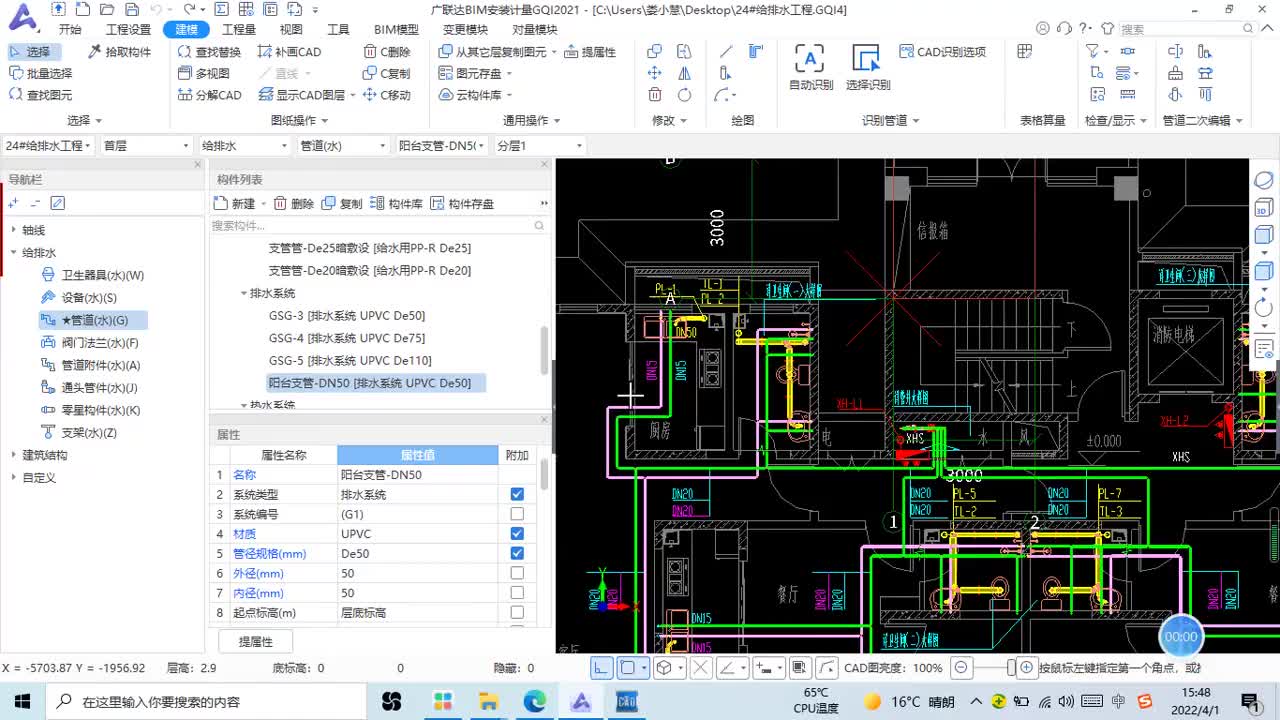
Task: Open the BIM模型 ribbon tab
Action: (396, 29)
